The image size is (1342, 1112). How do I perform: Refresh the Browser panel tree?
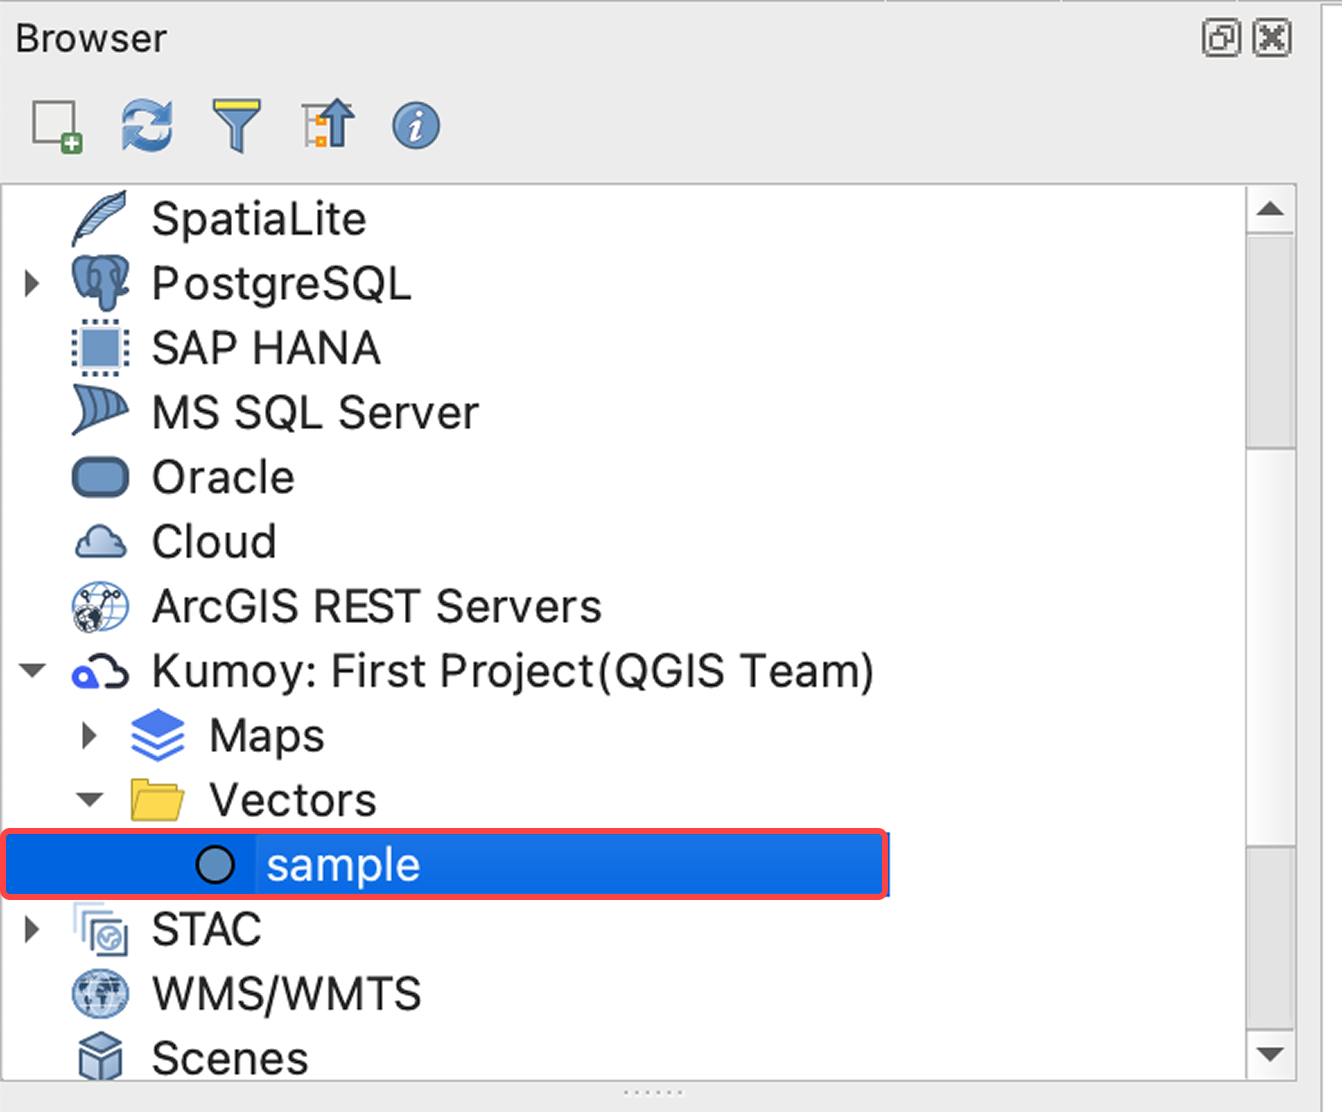[x=146, y=126]
